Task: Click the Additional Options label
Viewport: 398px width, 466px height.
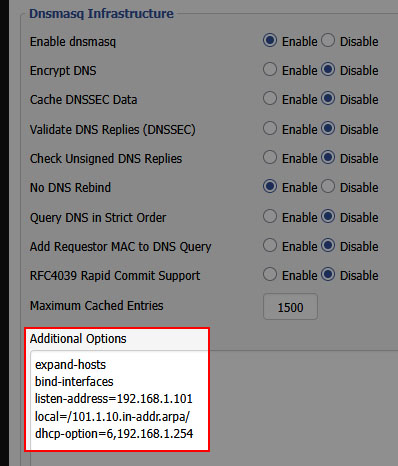Action: point(78,339)
